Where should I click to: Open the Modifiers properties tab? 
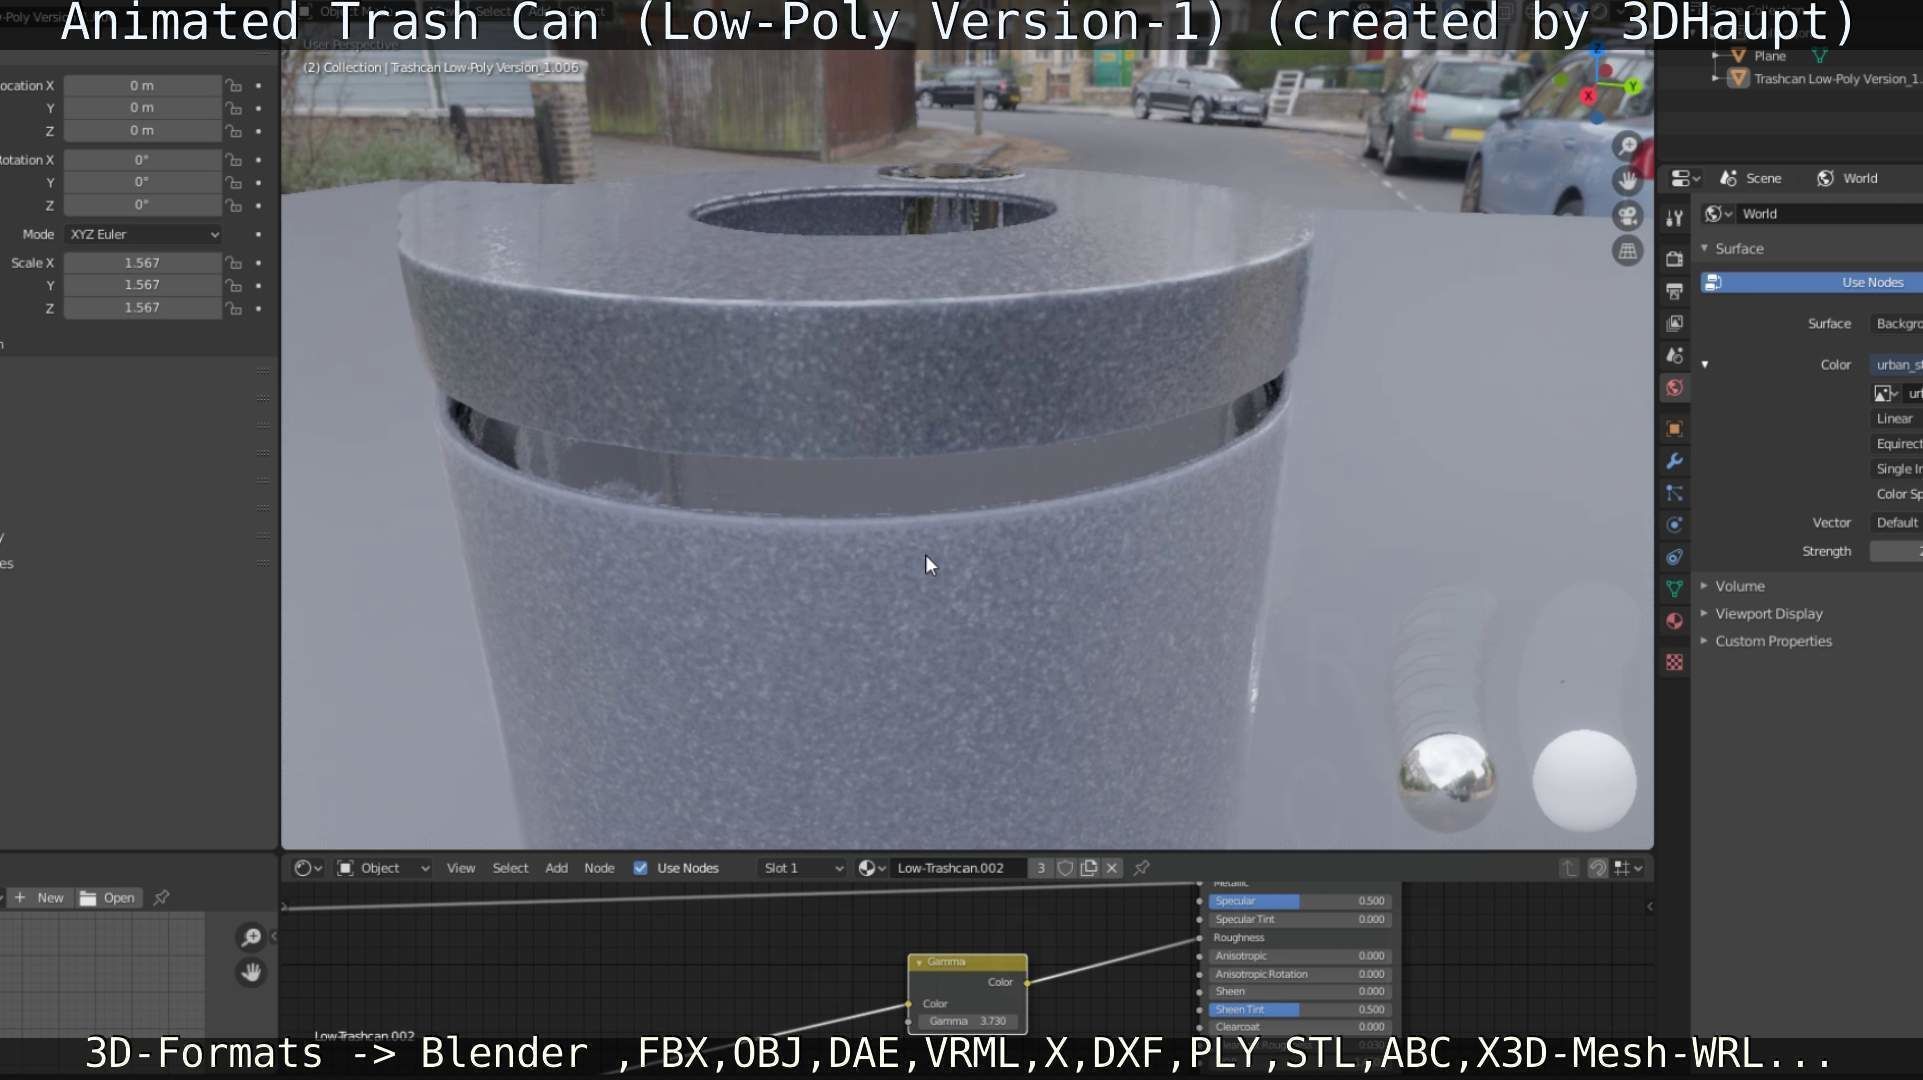[1674, 461]
